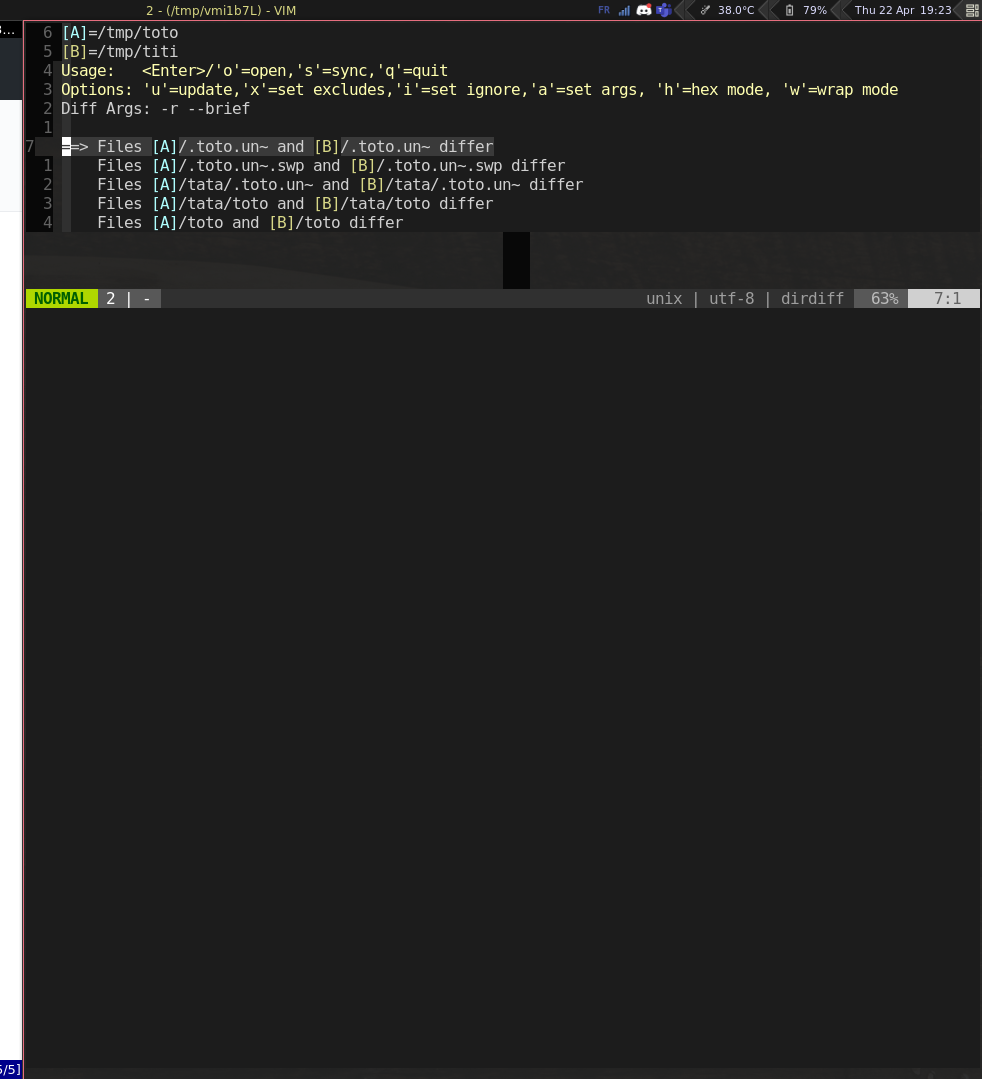Click the utf-8 encoding entry

pos(732,299)
